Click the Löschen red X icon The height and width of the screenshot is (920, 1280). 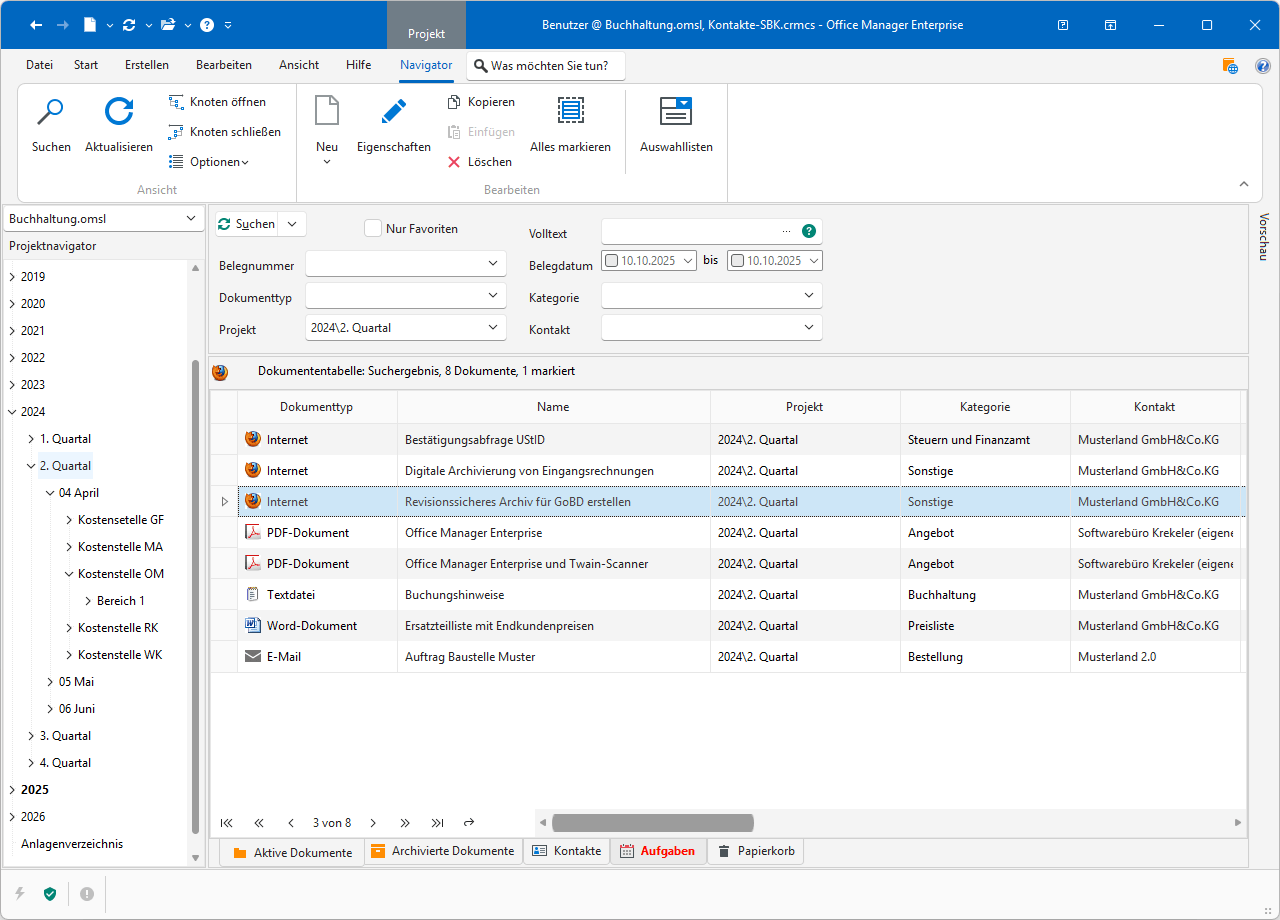(x=454, y=162)
